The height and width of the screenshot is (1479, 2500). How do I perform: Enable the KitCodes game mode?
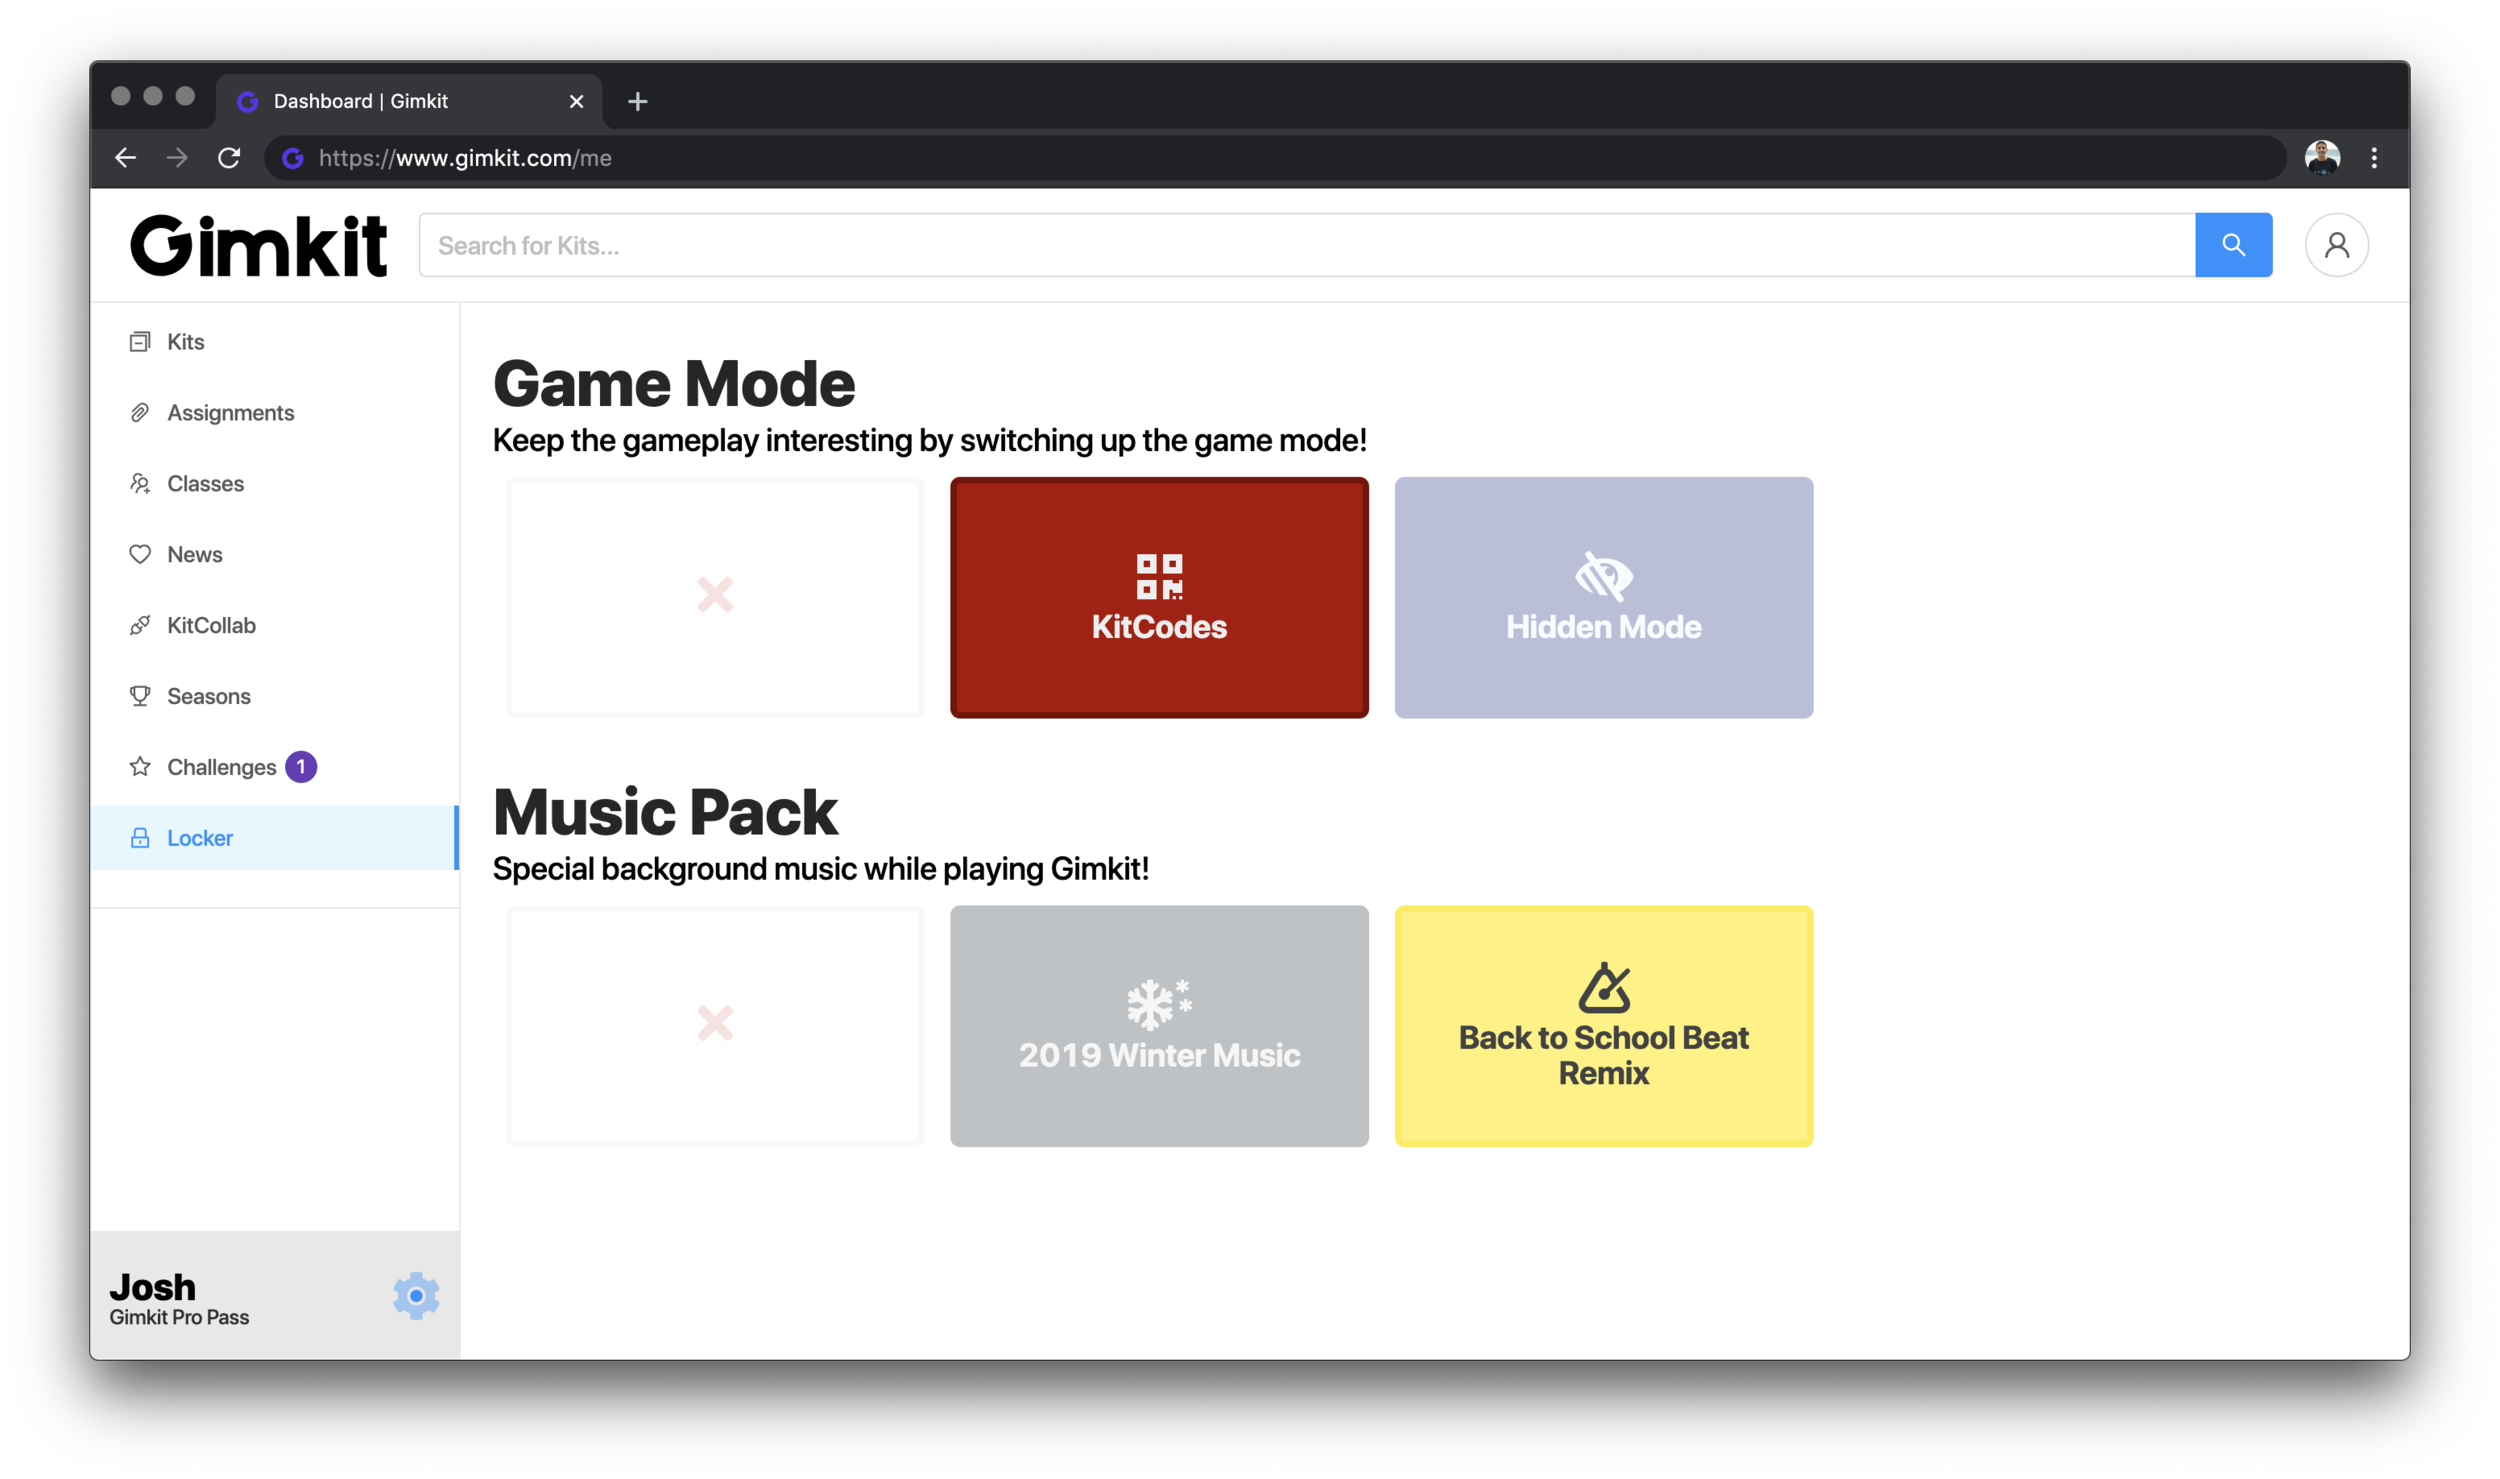coord(1159,598)
